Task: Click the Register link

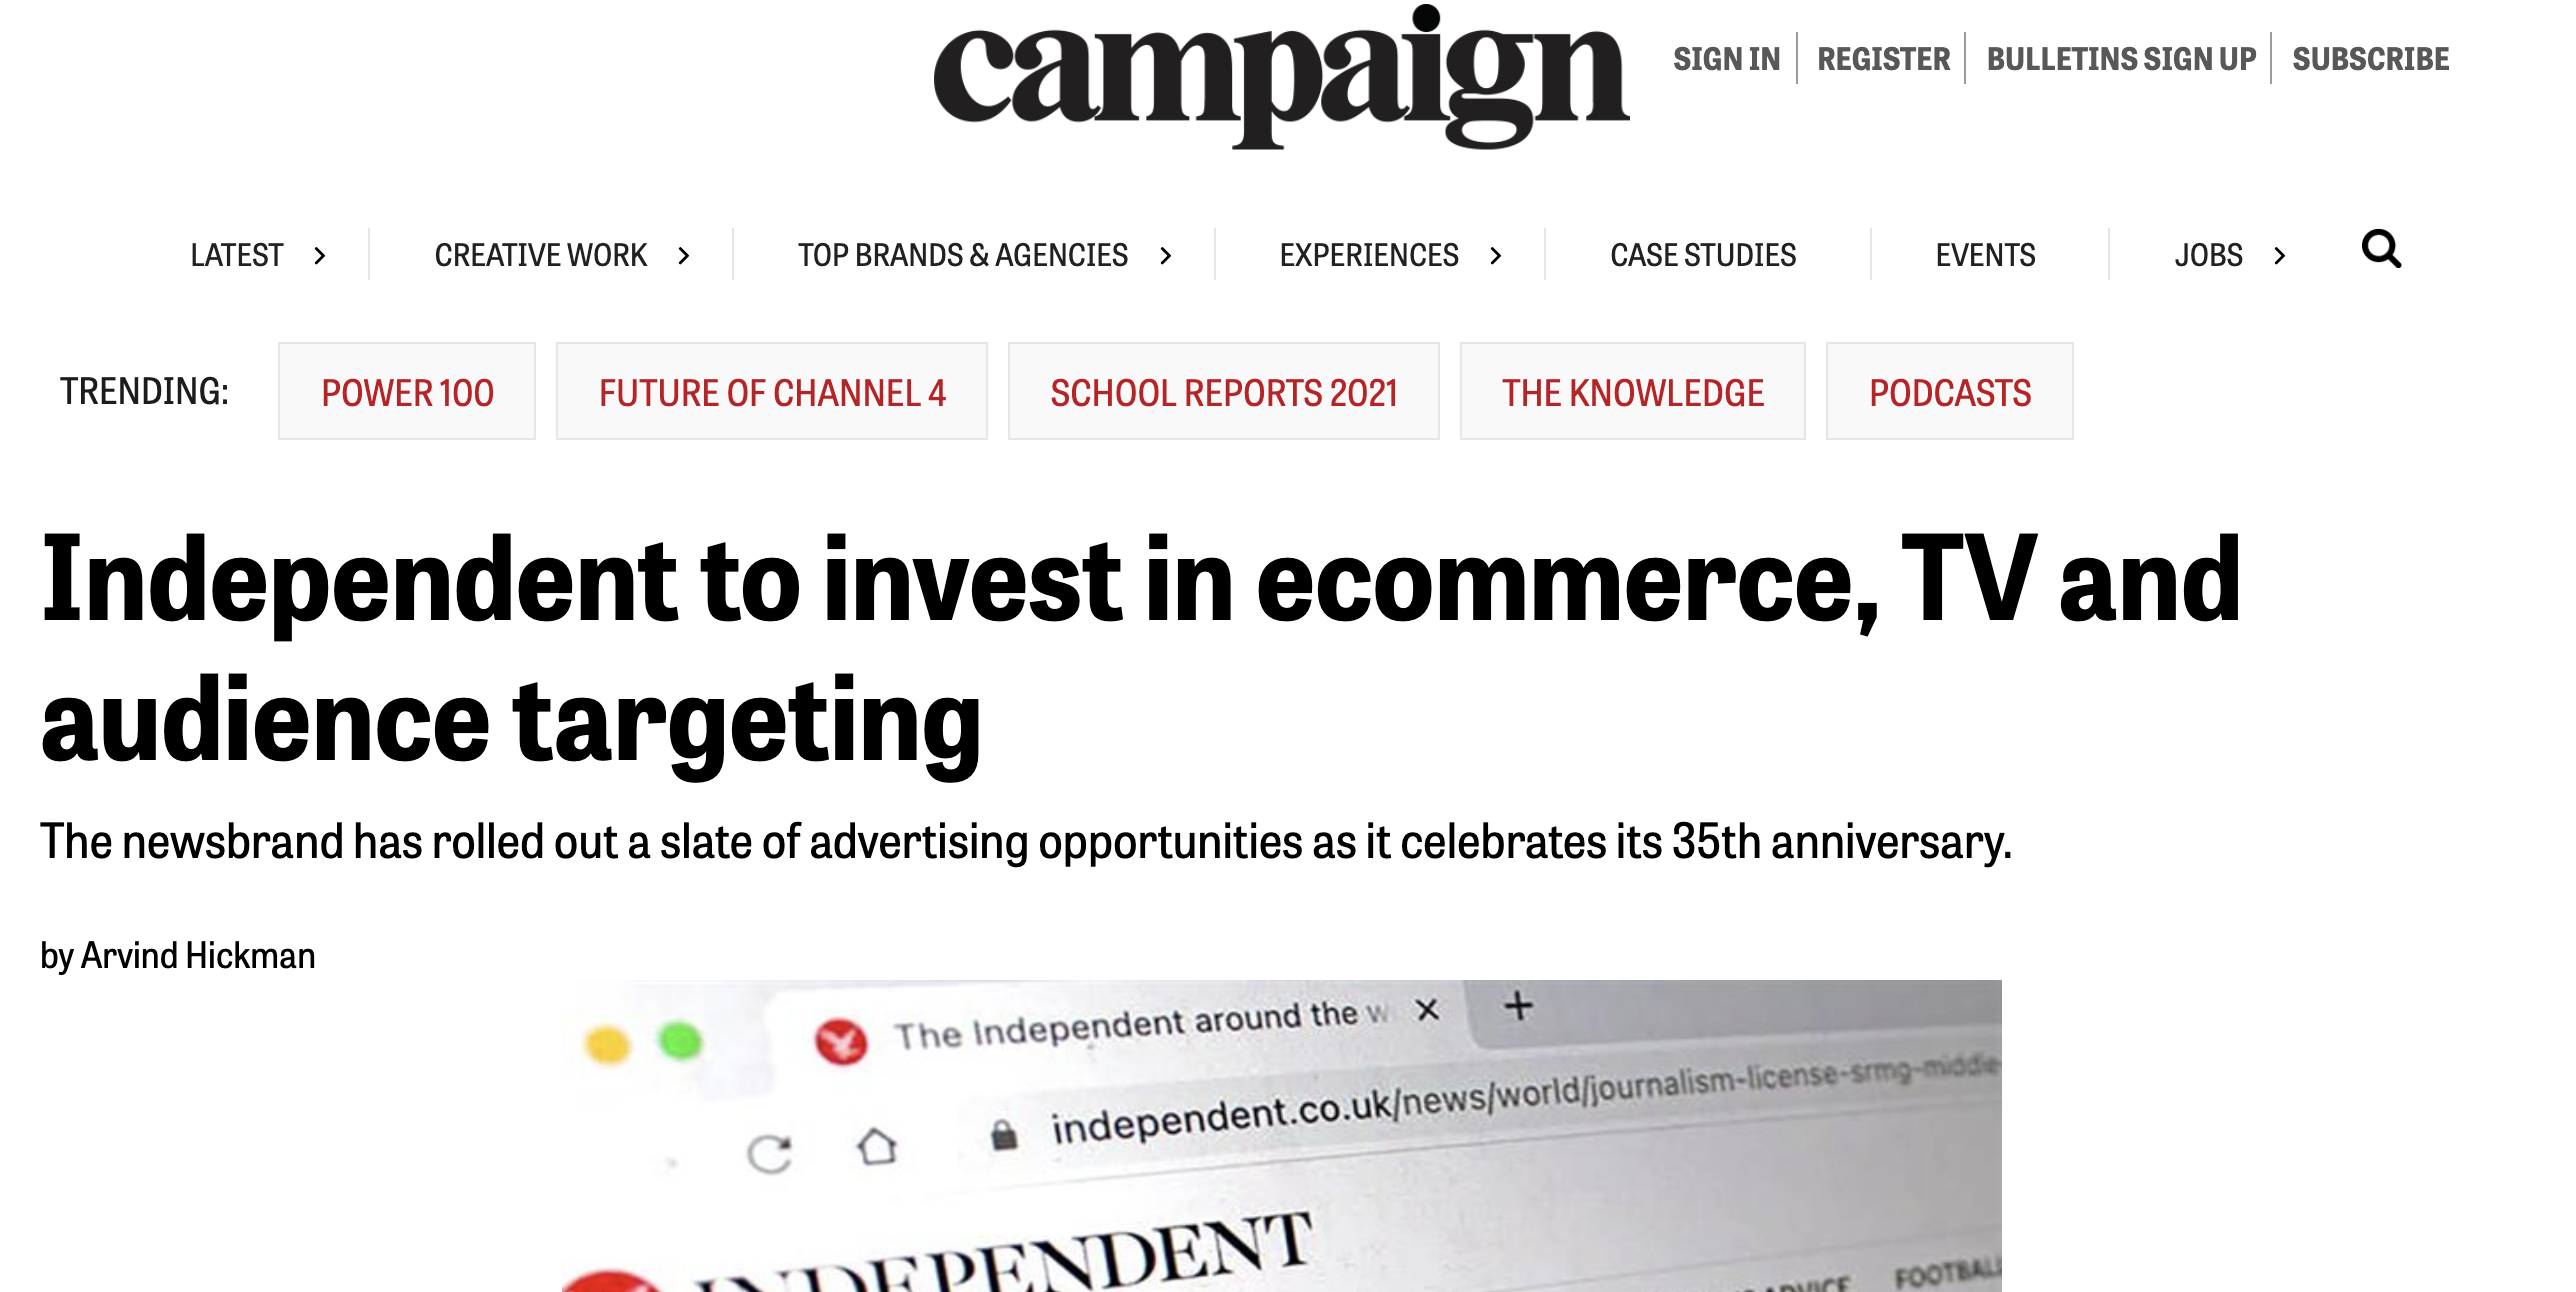Action: (x=1883, y=59)
